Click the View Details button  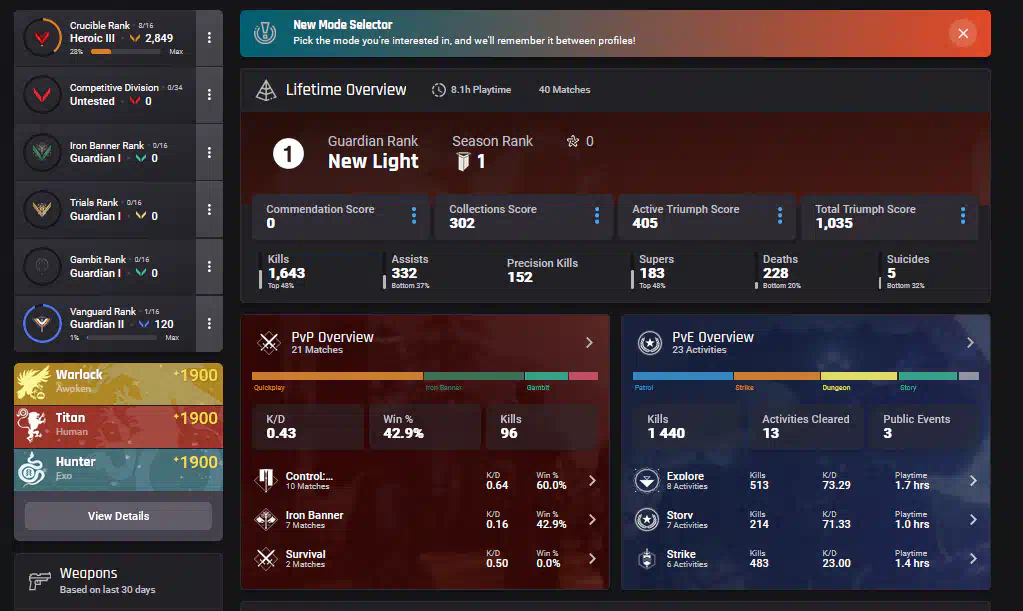118,516
